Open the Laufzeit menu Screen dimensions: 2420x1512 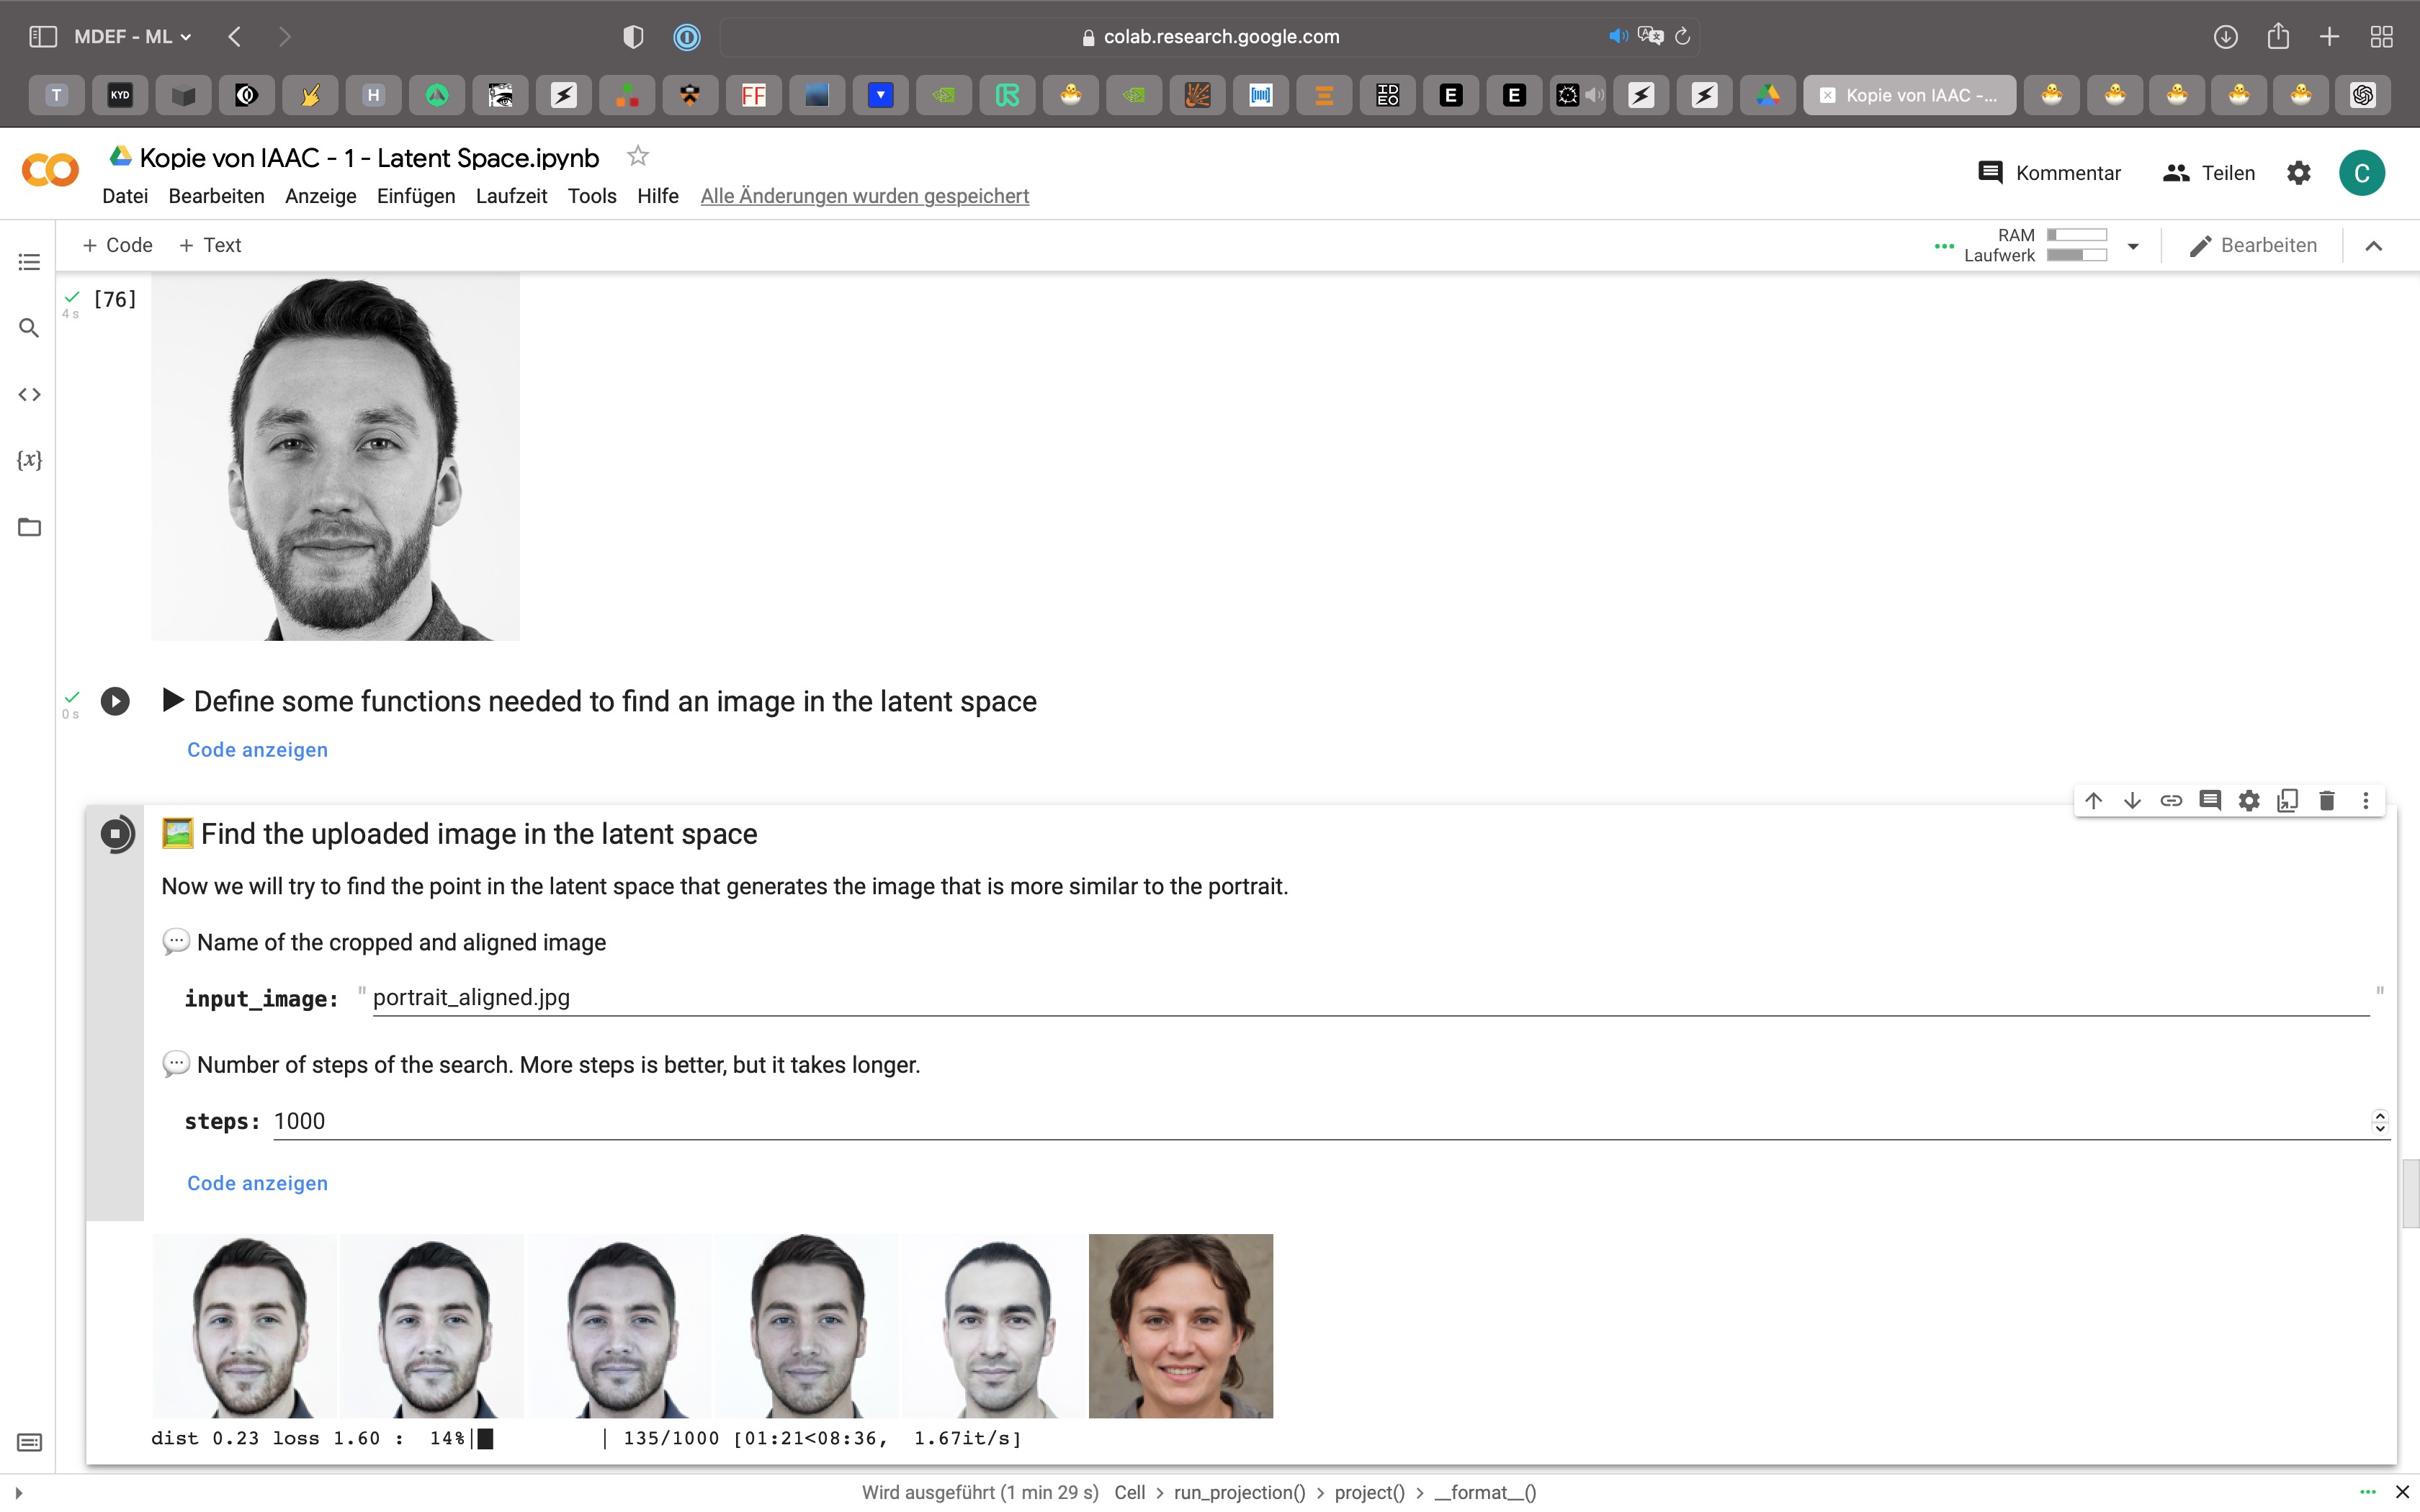click(511, 196)
